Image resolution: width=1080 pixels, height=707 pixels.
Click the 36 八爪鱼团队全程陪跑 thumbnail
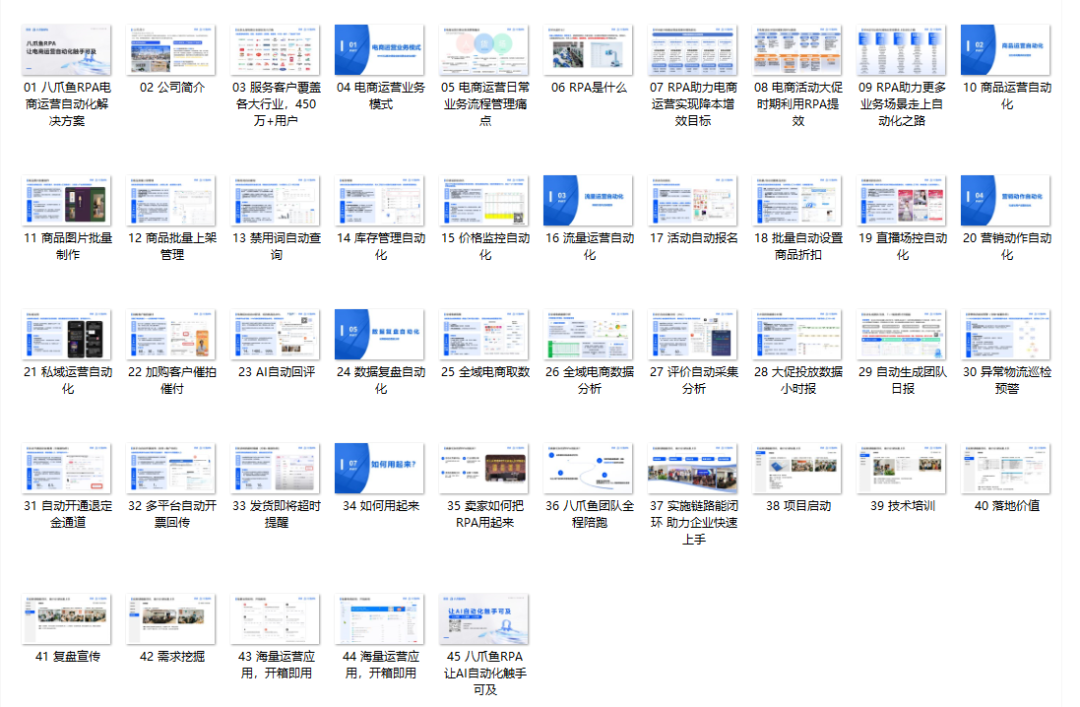pyautogui.click(x=588, y=469)
